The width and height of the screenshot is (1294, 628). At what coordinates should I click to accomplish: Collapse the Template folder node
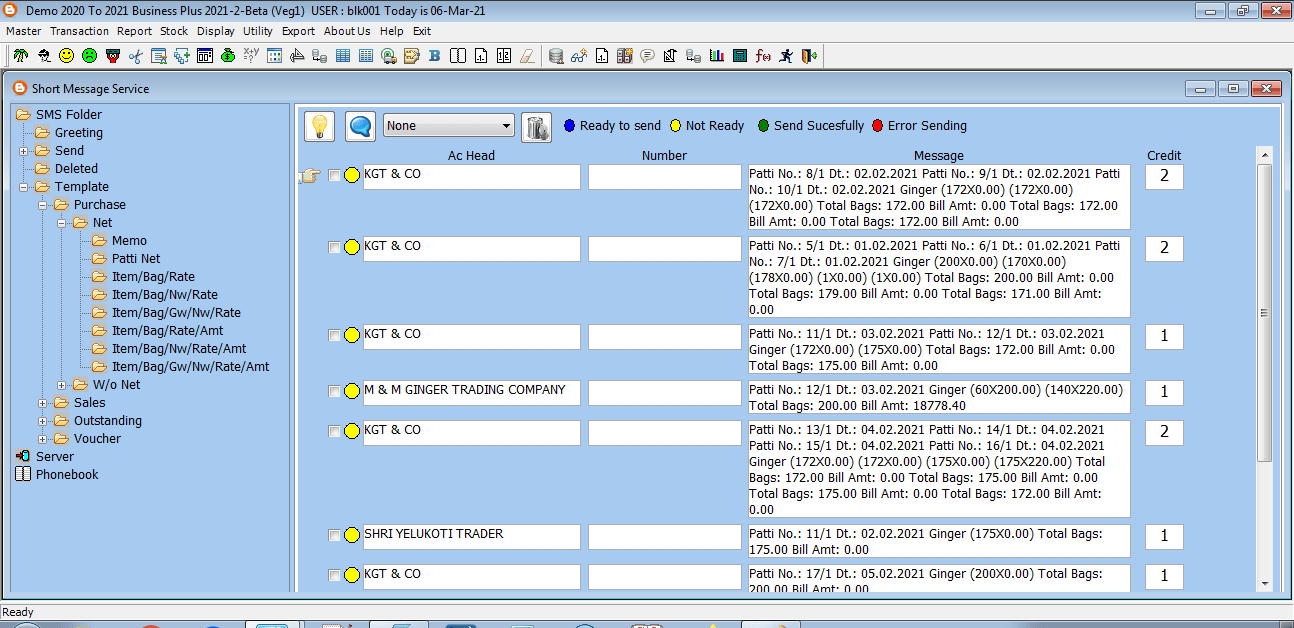point(24,187)
